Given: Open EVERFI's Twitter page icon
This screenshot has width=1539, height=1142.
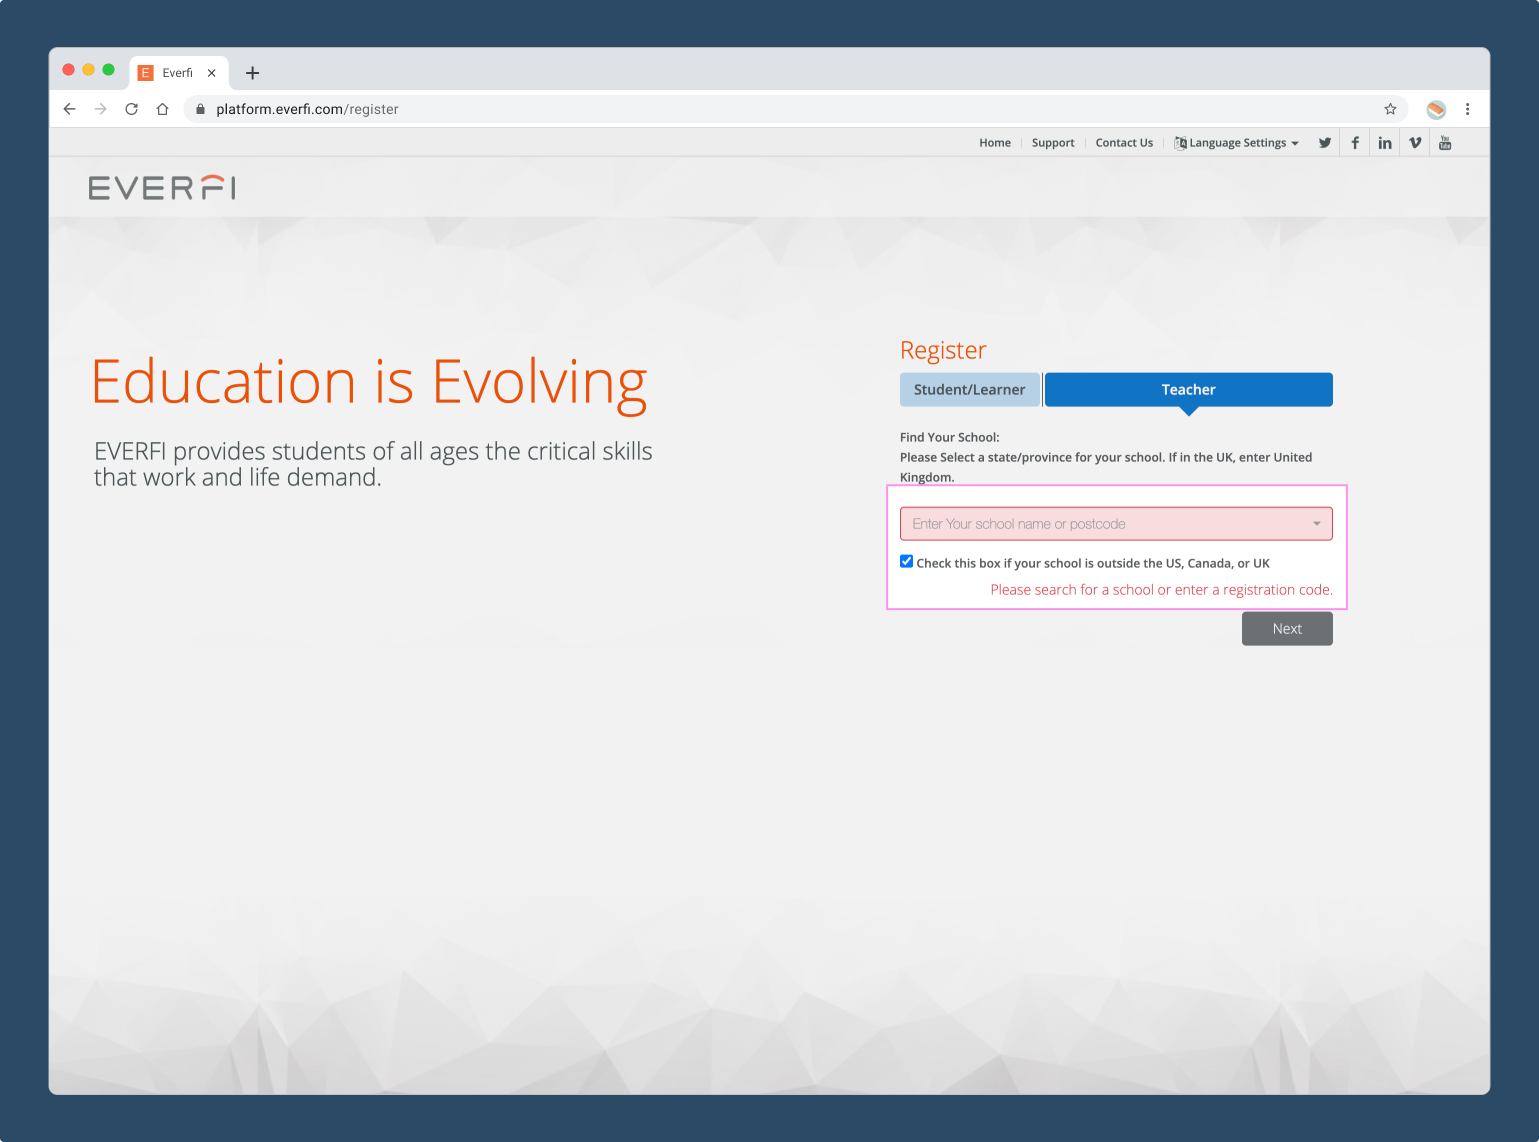Looking at the screenshot, I should (x=1325, y=143).
